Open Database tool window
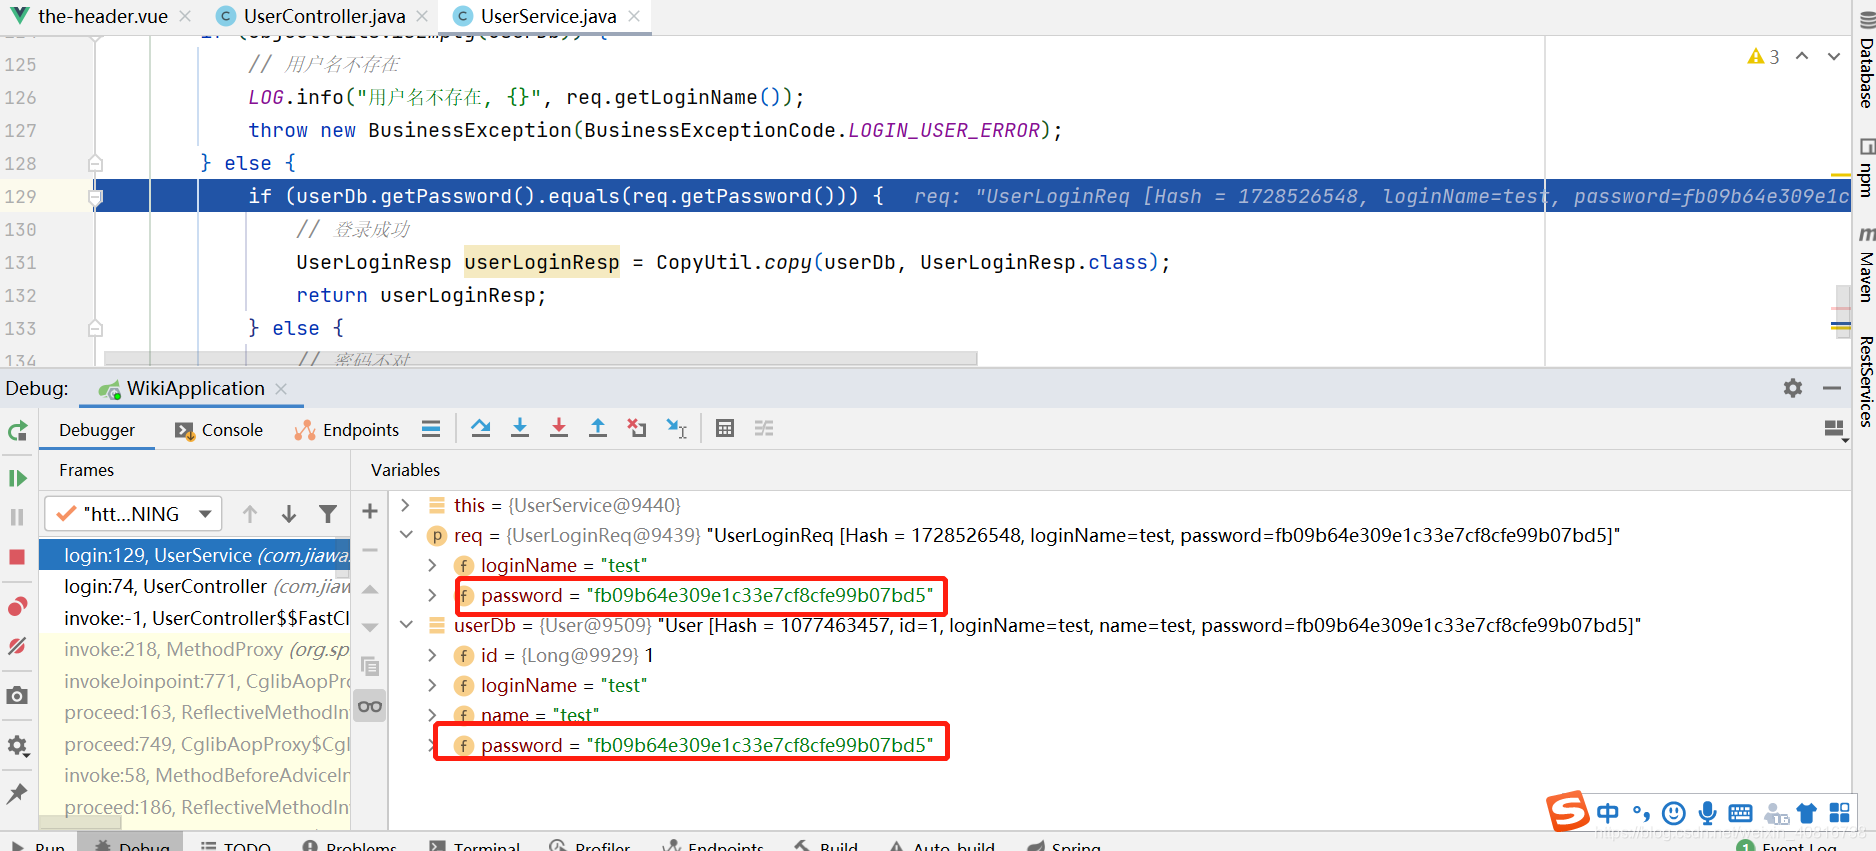The height and width of the screenshot is (851, 1876). [x=1865, y=62]
